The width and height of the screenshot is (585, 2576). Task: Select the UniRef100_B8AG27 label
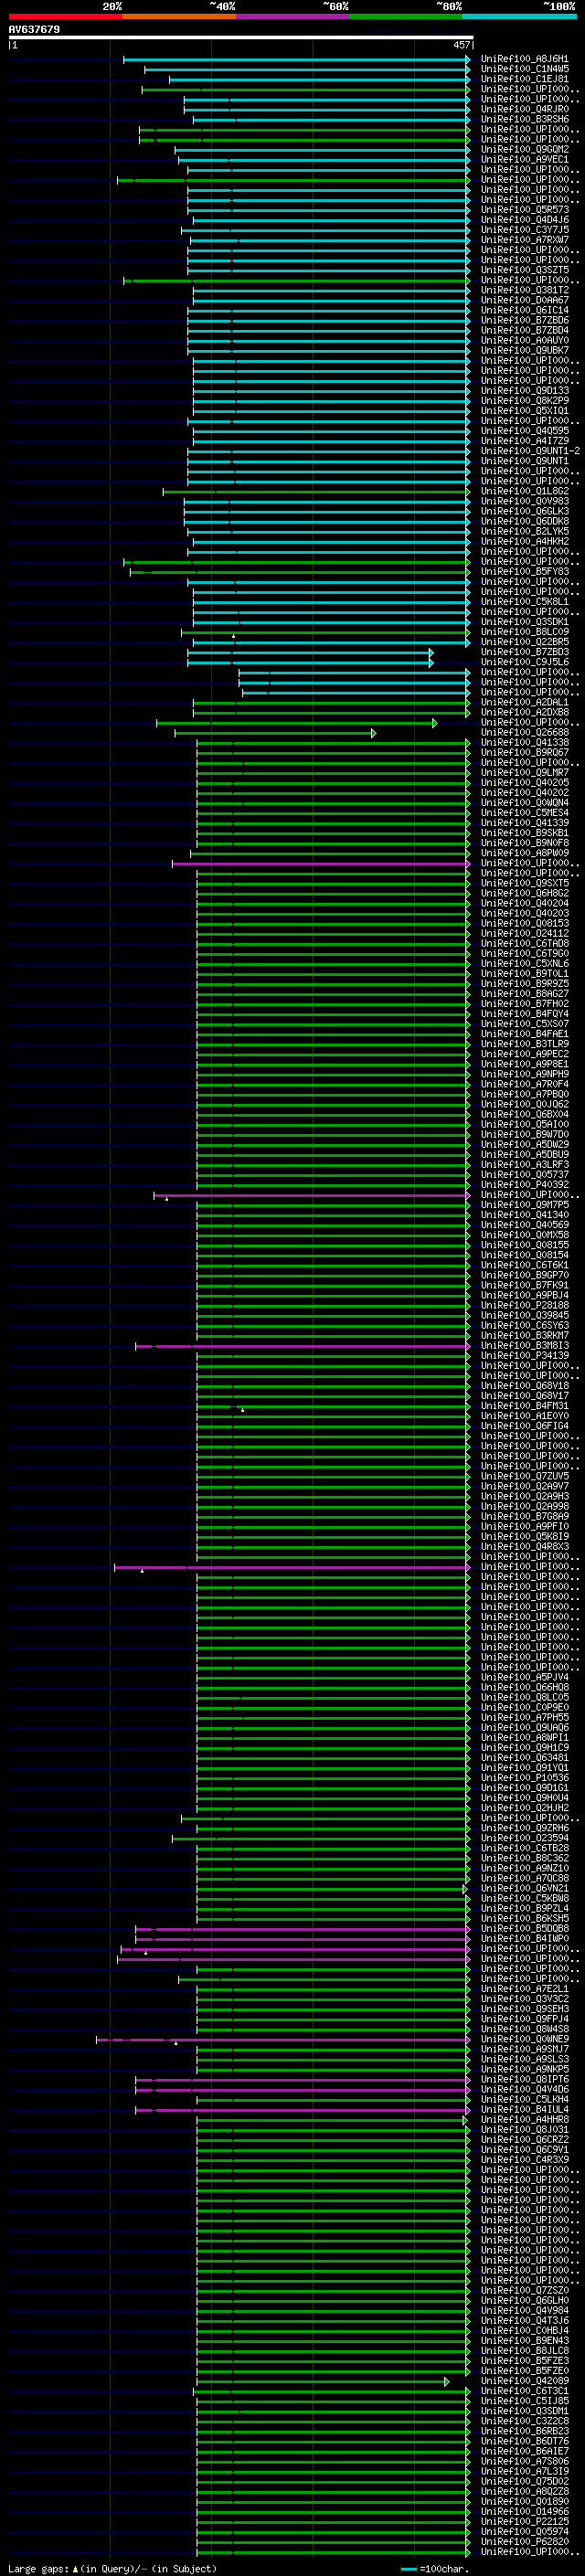(524, 993)
